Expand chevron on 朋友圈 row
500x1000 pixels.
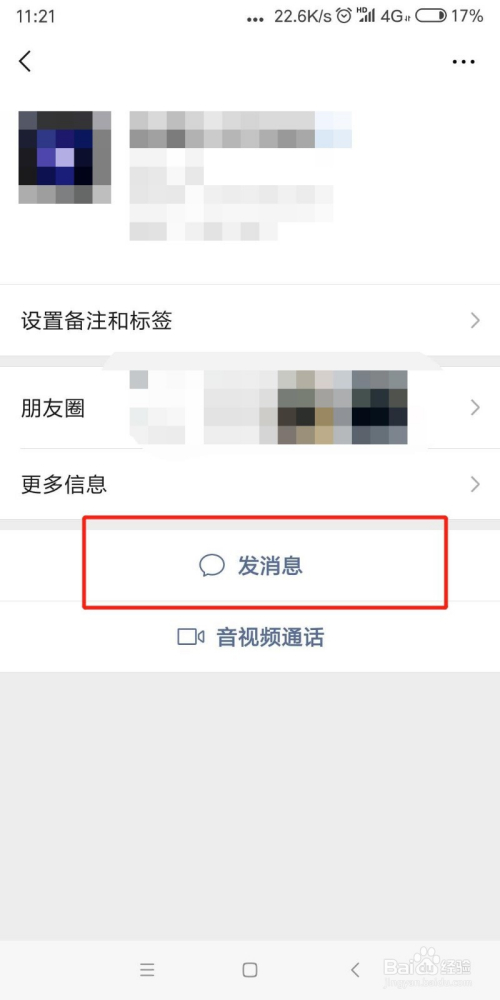(475, 408)
